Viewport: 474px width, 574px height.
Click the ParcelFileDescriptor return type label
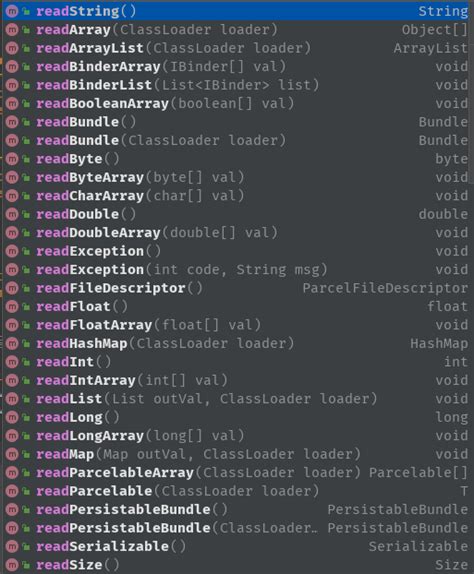click(x=385, y=288)
